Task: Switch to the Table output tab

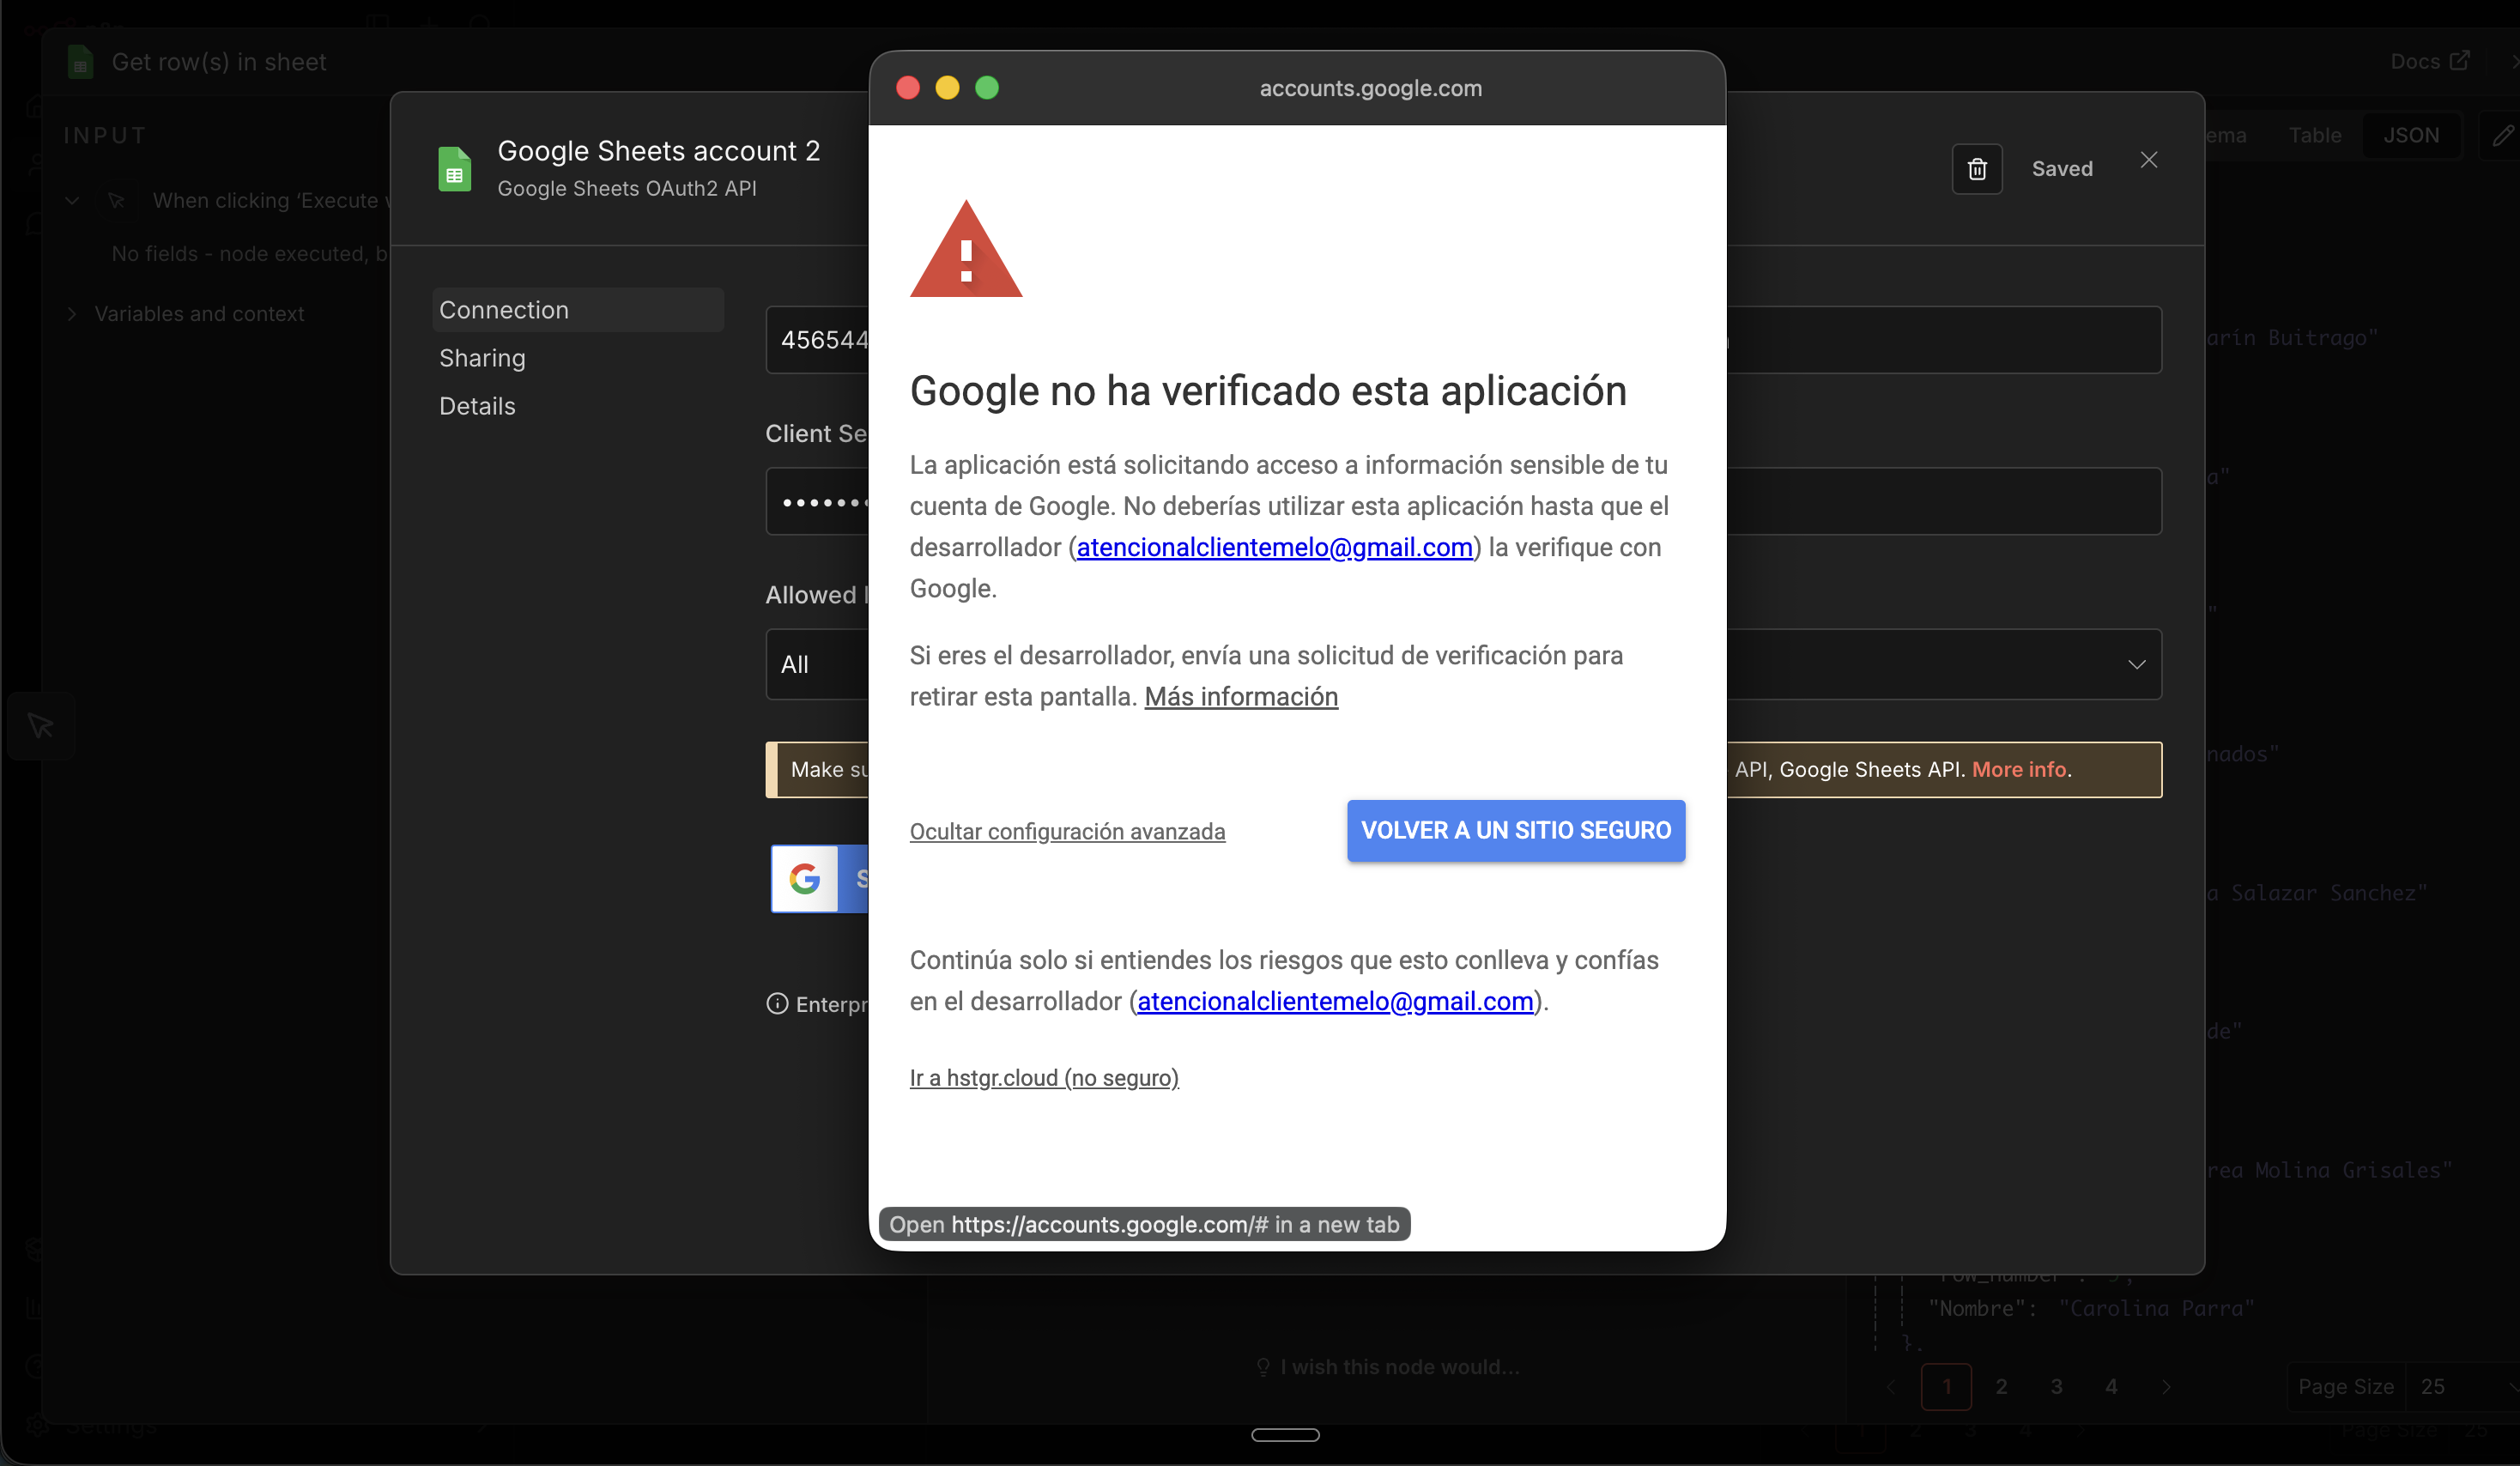Action: (2315, 135)
